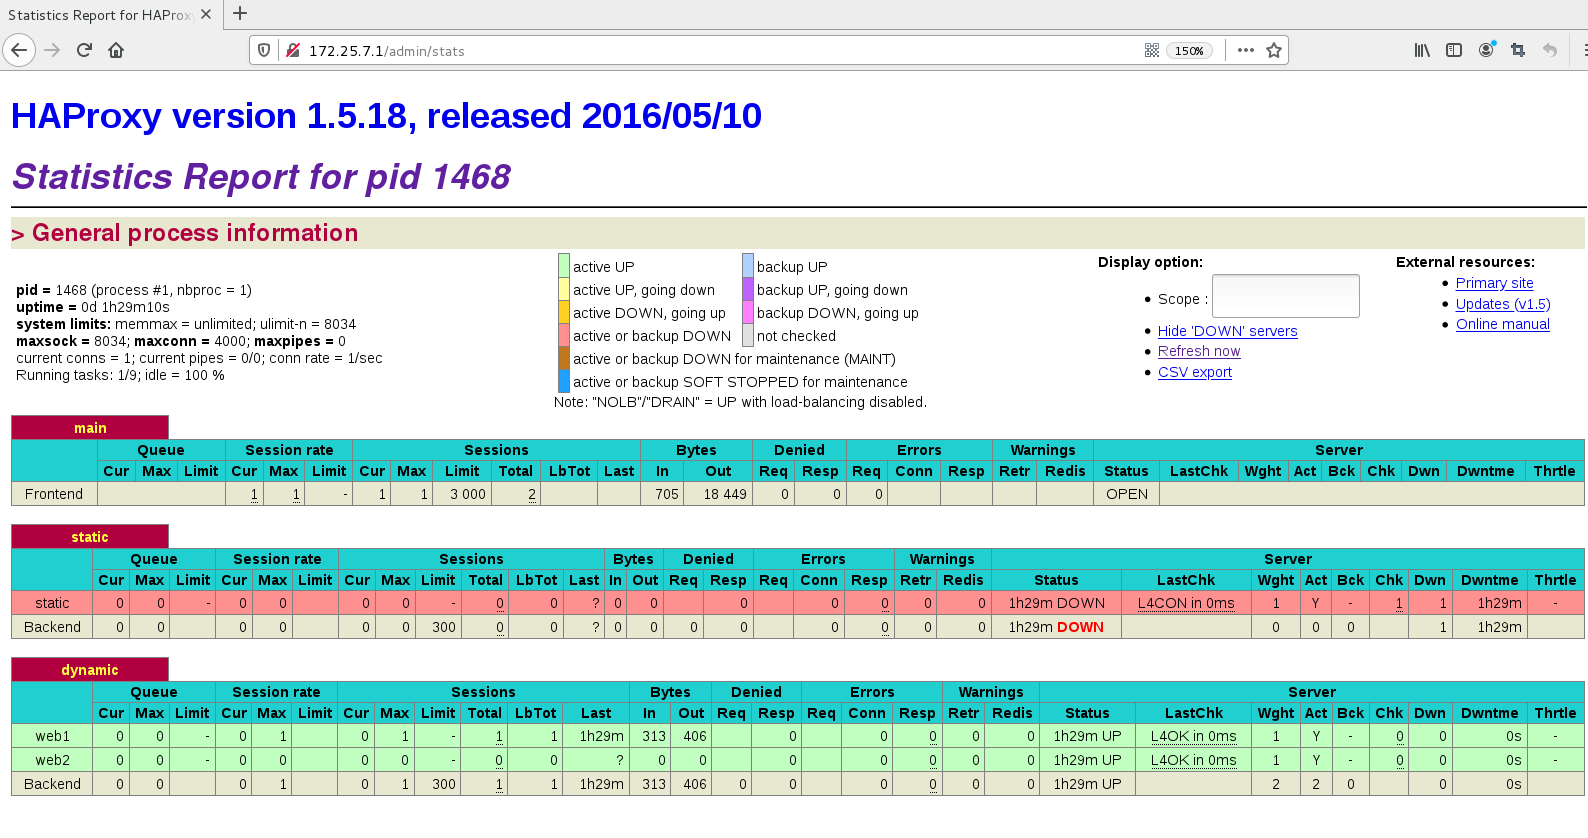Click the Refresh now link
This screenshot has height=838, width=1588.
(1199, 351)
